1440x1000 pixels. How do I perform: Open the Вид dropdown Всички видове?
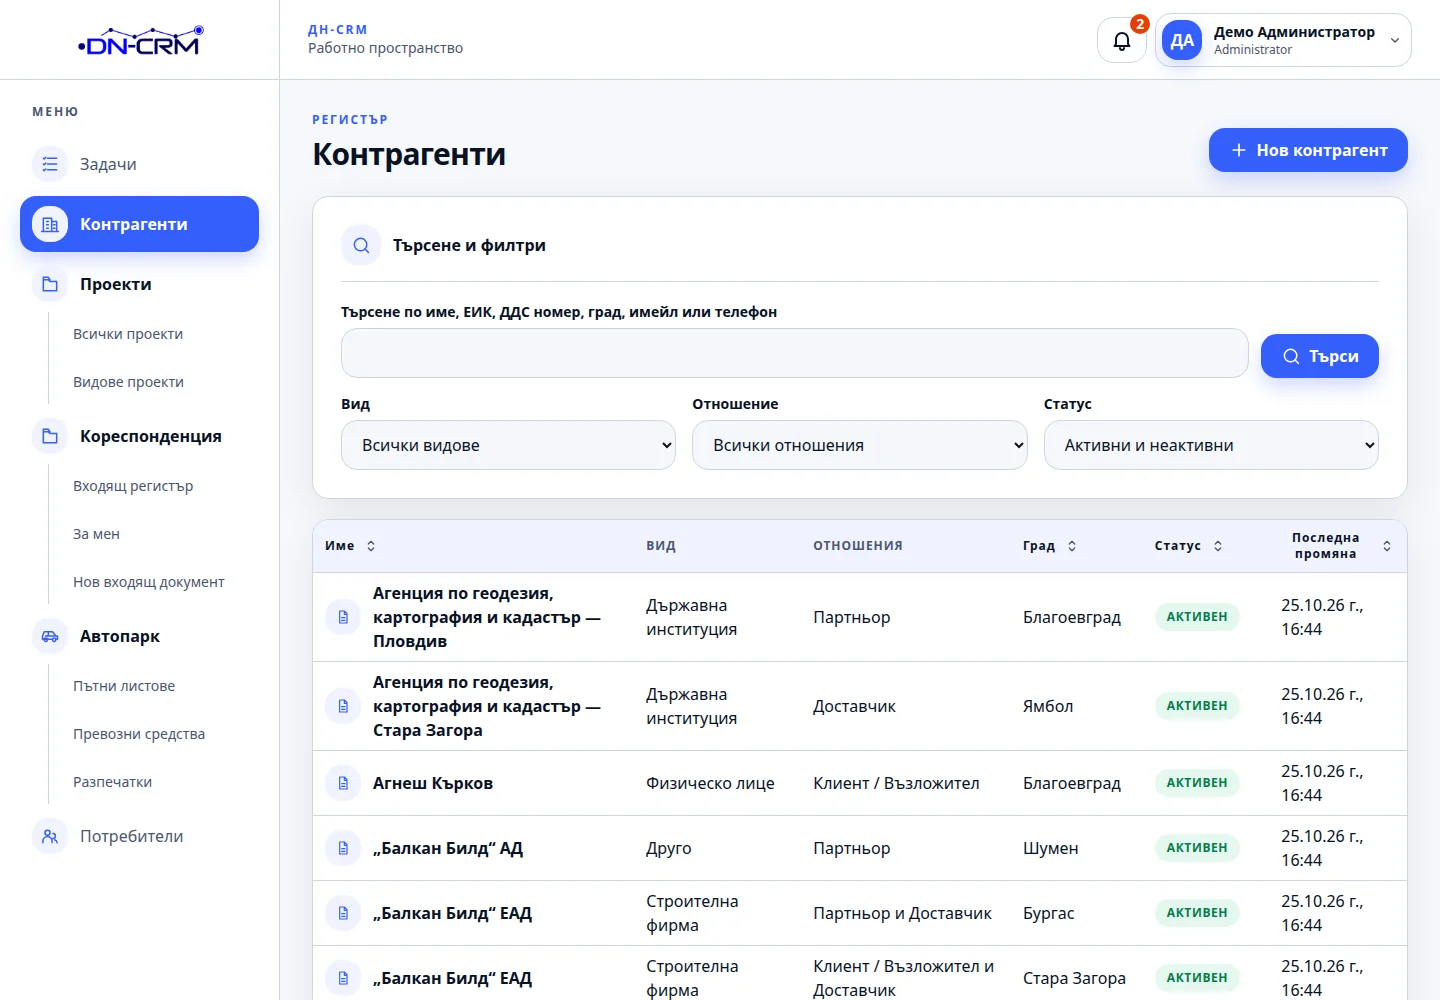(x=508, y=445)
